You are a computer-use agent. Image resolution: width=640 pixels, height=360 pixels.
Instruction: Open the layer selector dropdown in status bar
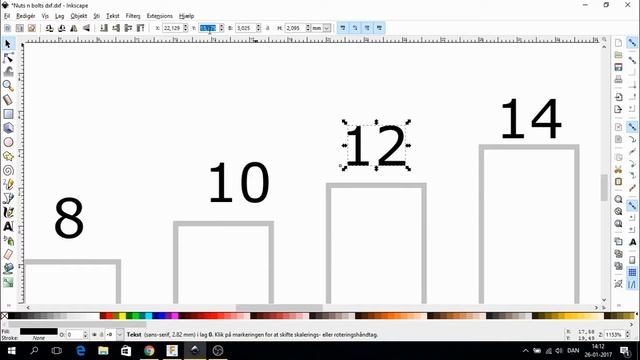[x=119, y=335]
